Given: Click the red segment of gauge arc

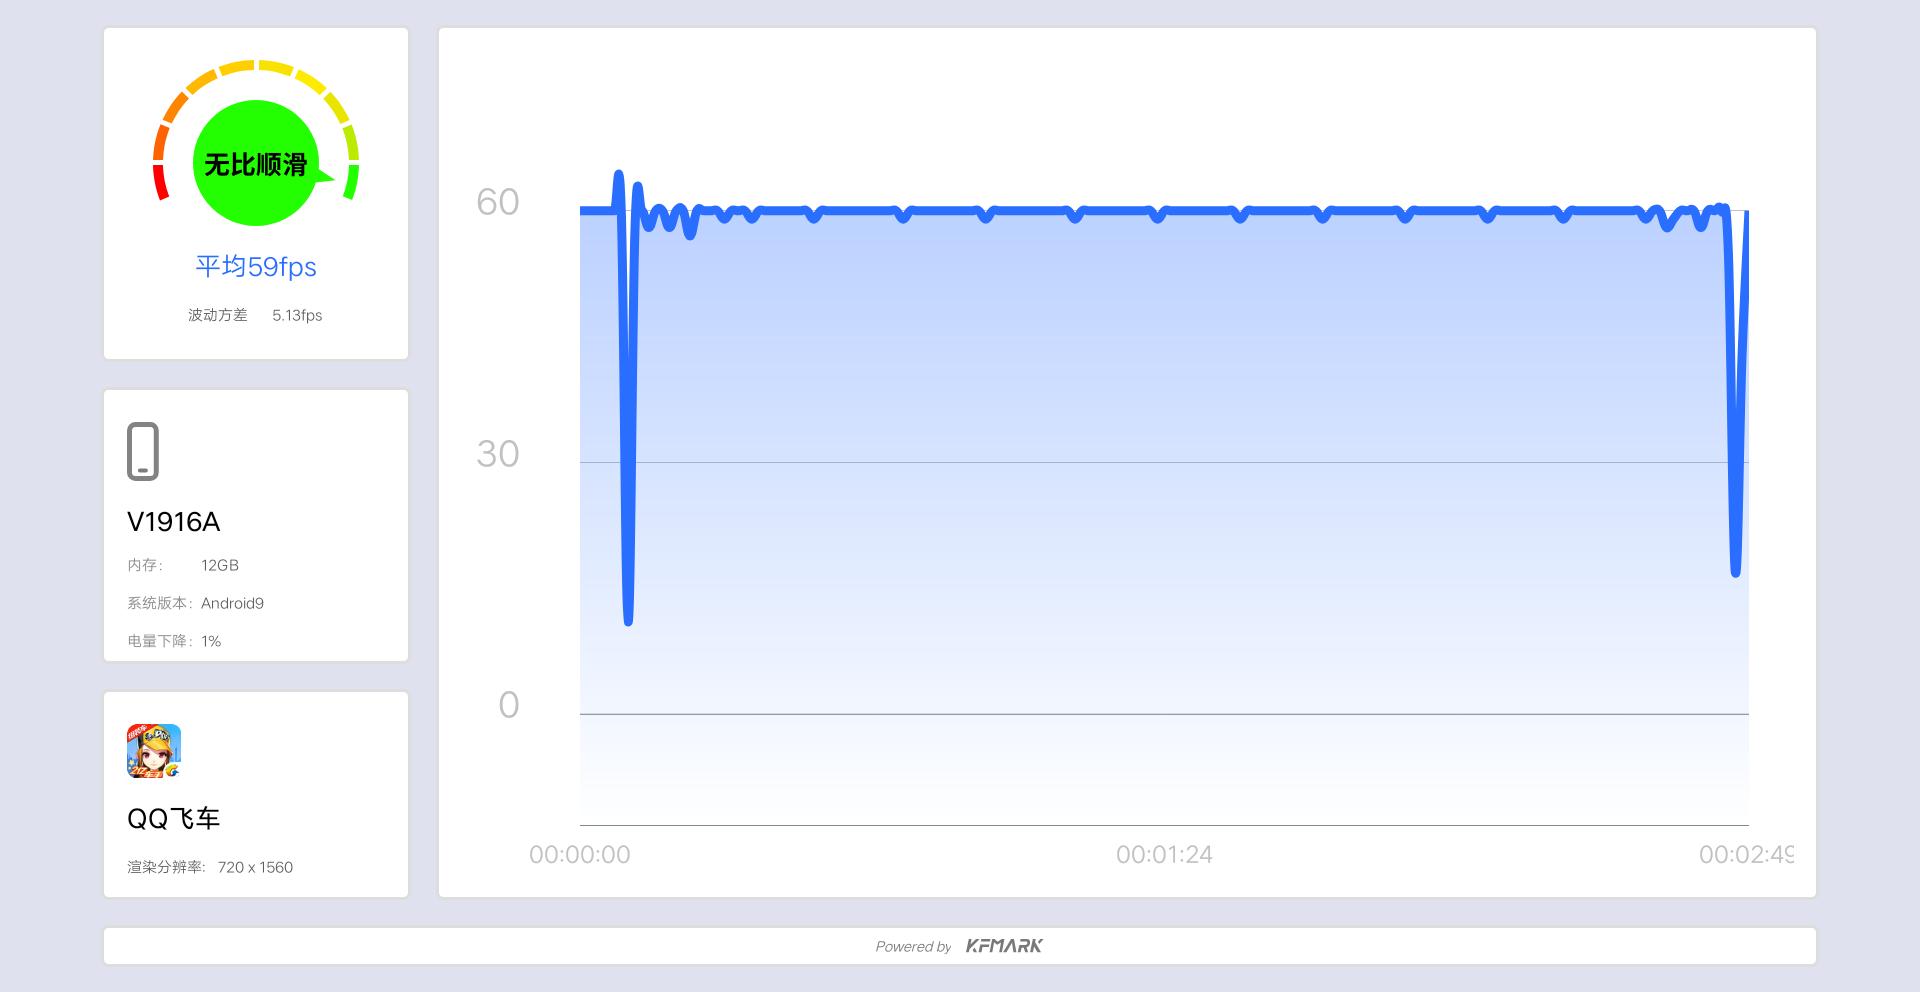Looking at the screenshot, I should click(160, 182).
